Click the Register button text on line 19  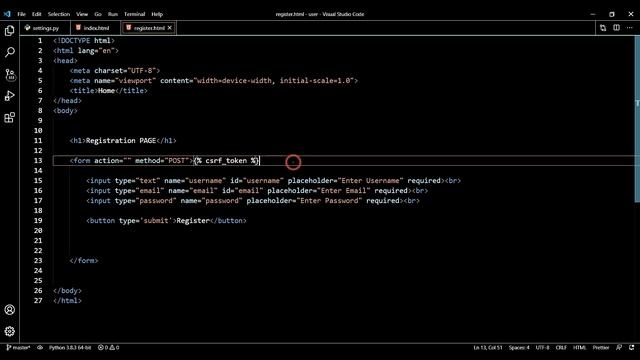click(x=193, y=220)
